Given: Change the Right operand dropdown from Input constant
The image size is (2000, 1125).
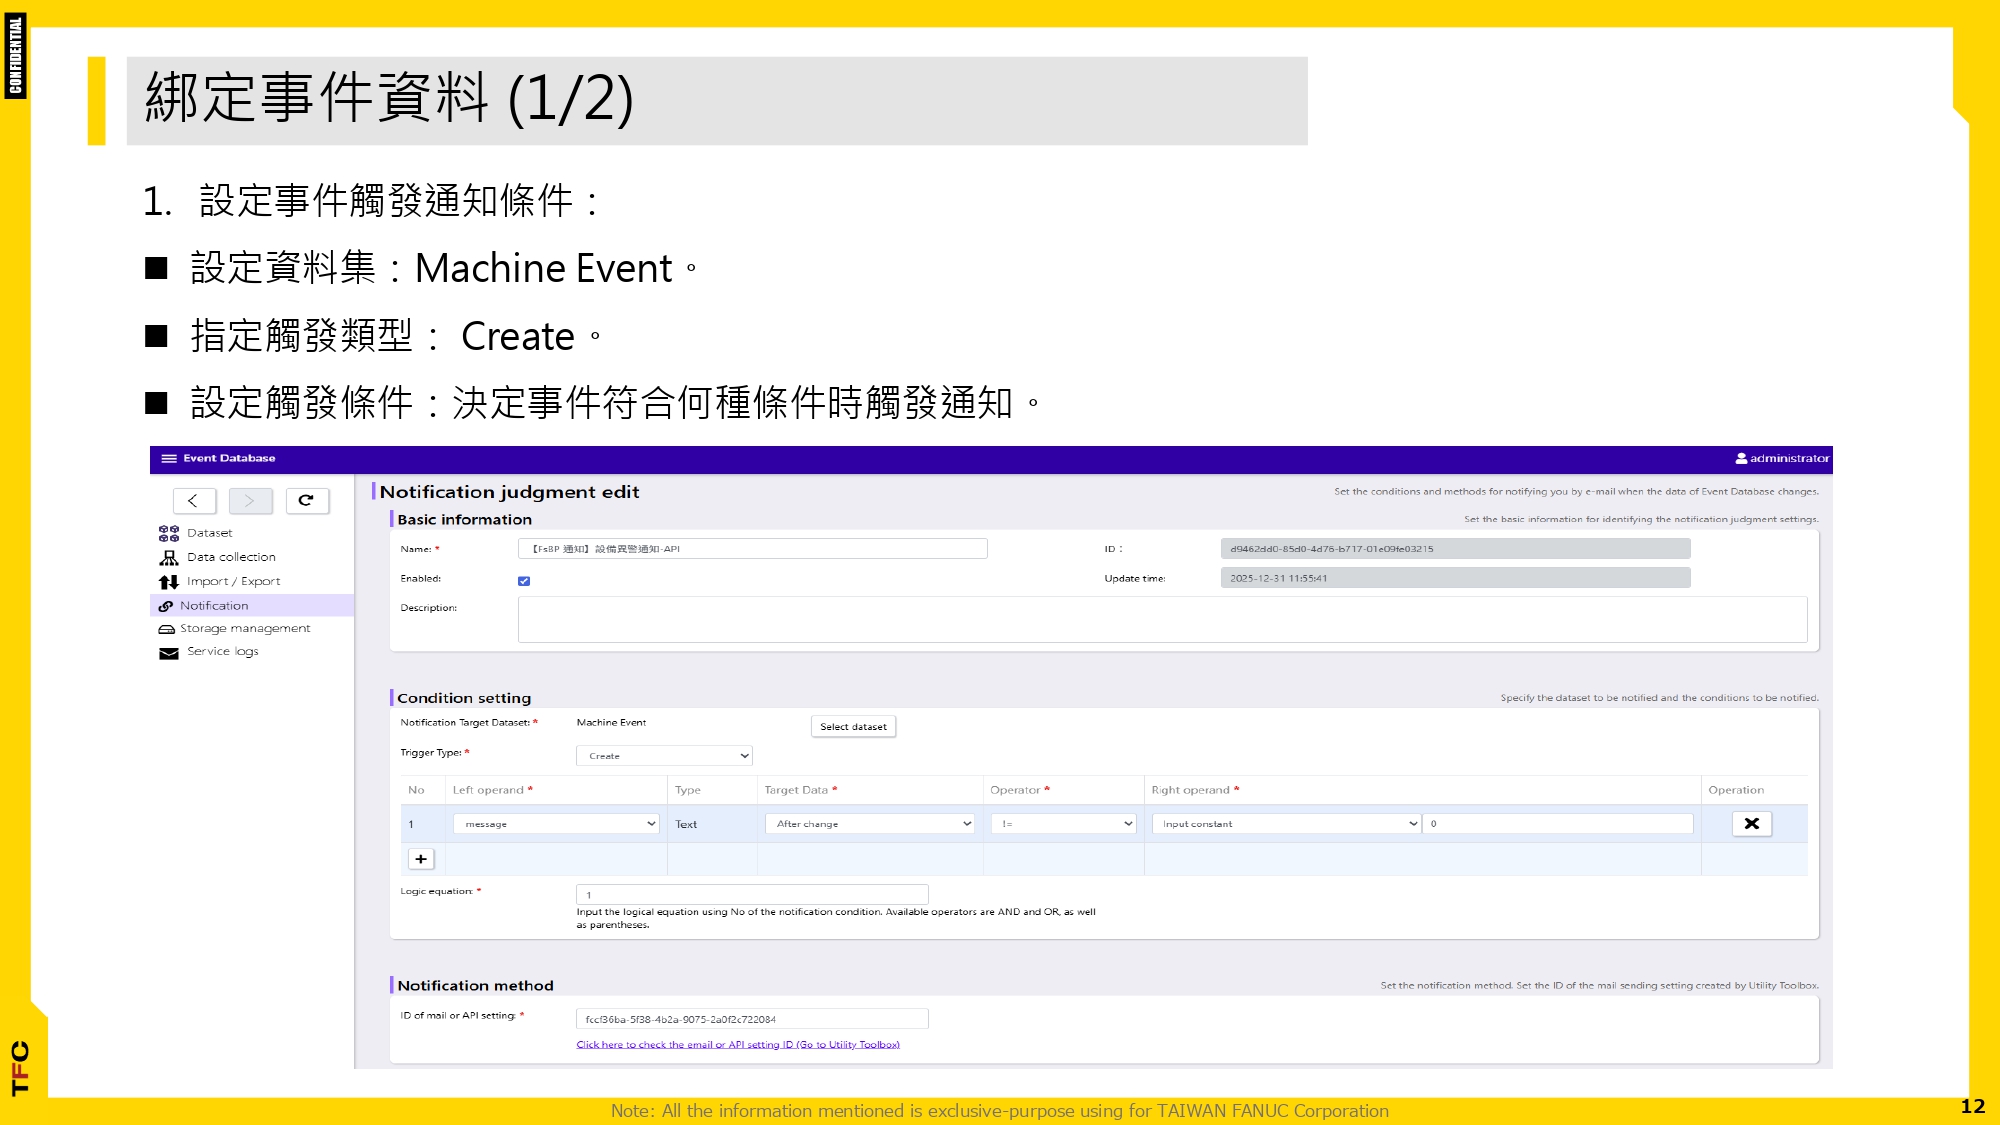Looking at the screenshot, I should click(1286, 824).
